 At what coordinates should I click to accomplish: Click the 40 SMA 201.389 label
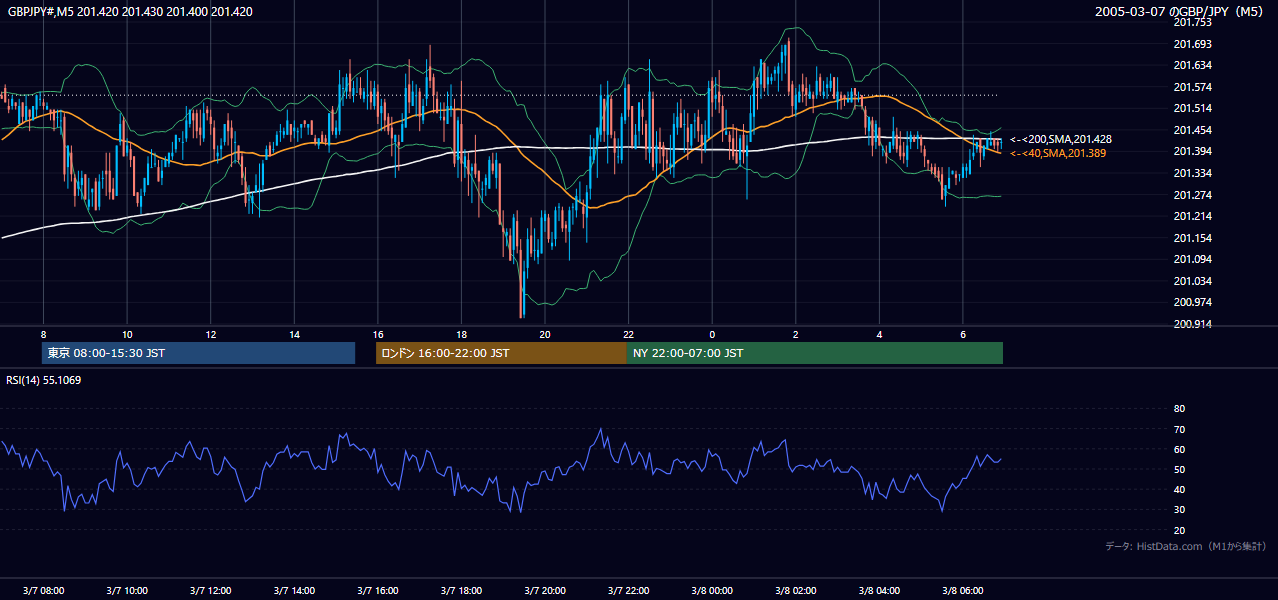click(x=1058, y=153)
